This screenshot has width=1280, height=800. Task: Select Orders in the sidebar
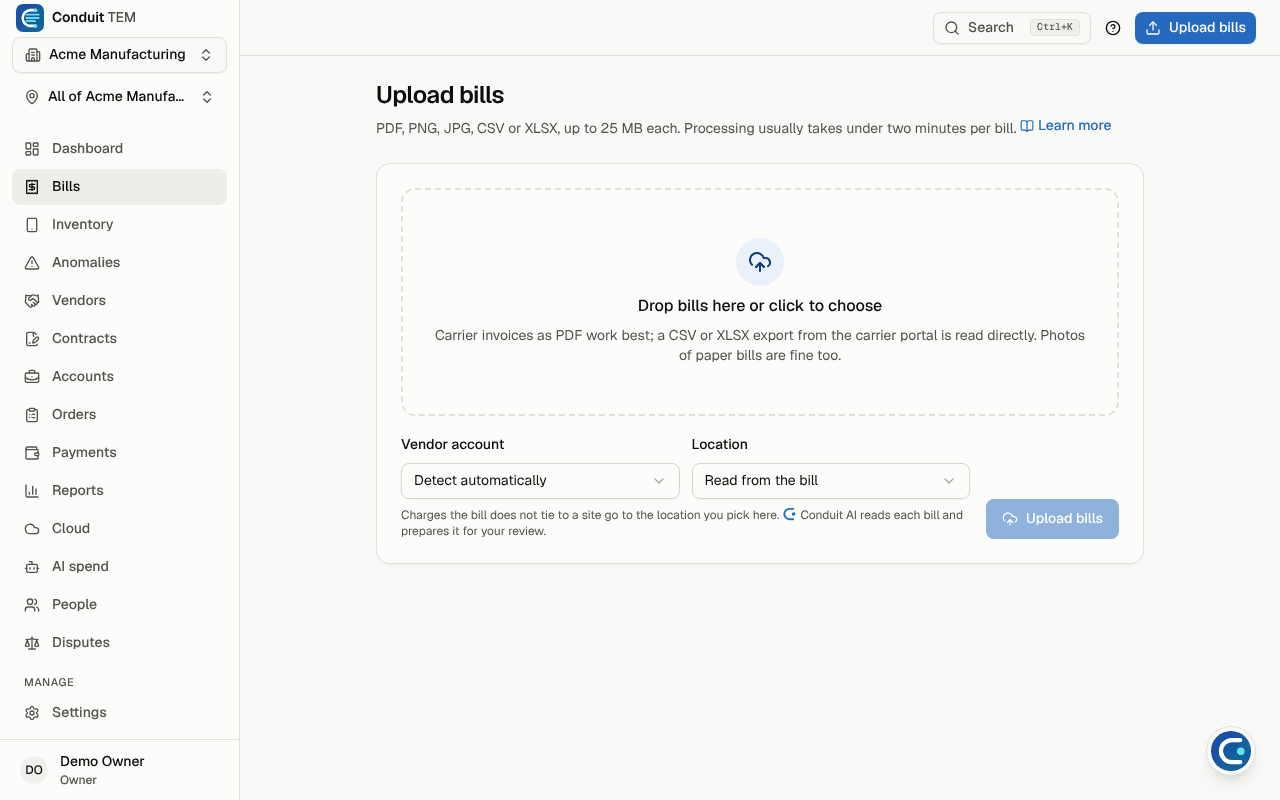119,414
